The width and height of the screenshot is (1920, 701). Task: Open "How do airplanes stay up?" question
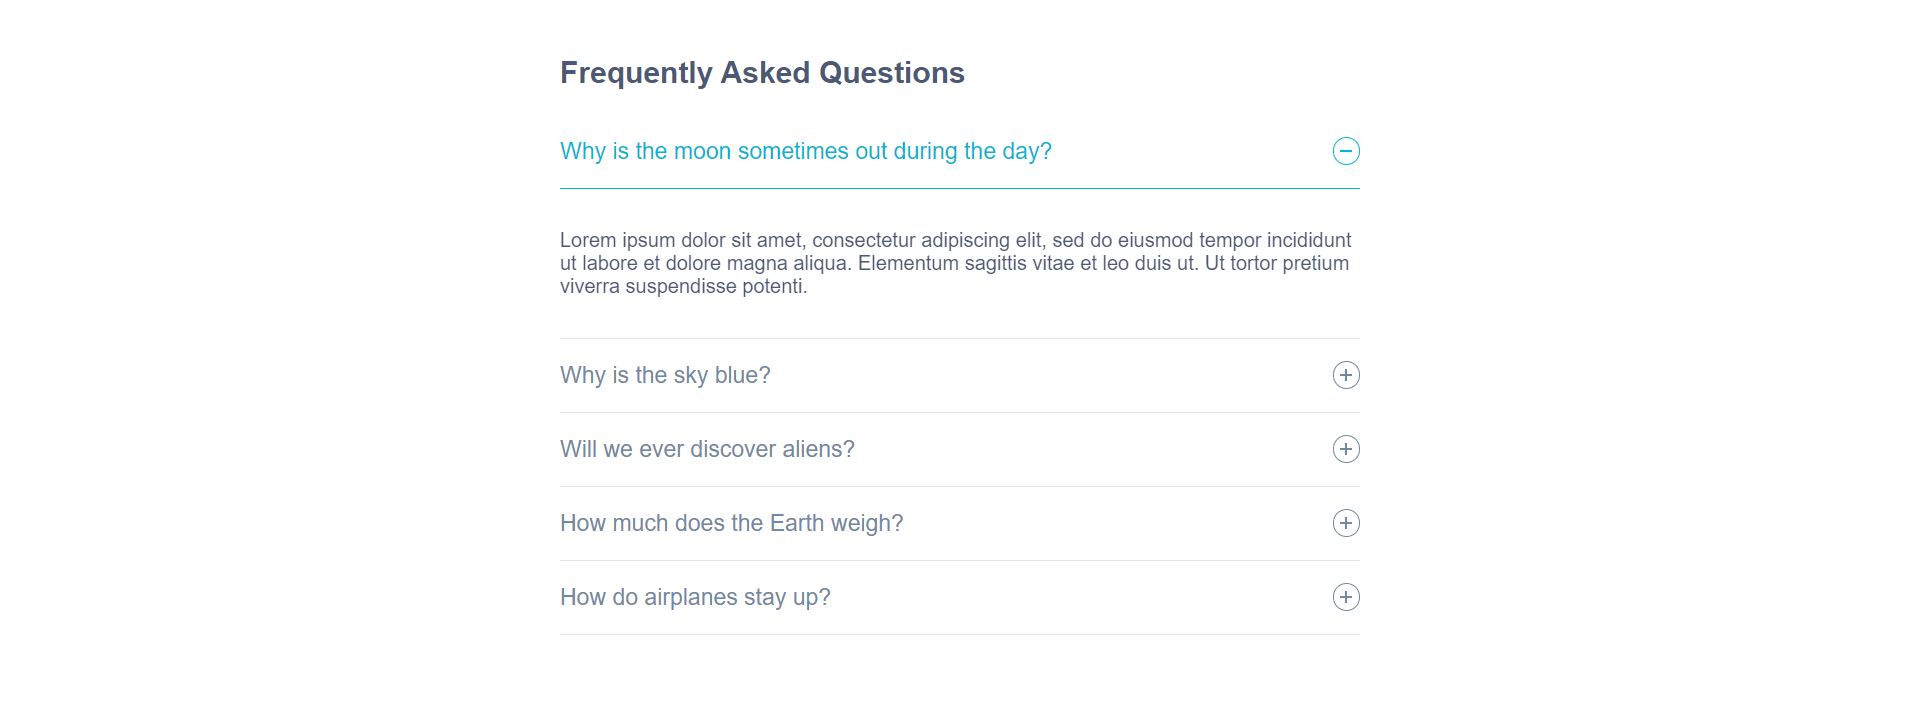pyautogui.click(x=695, y=597)
